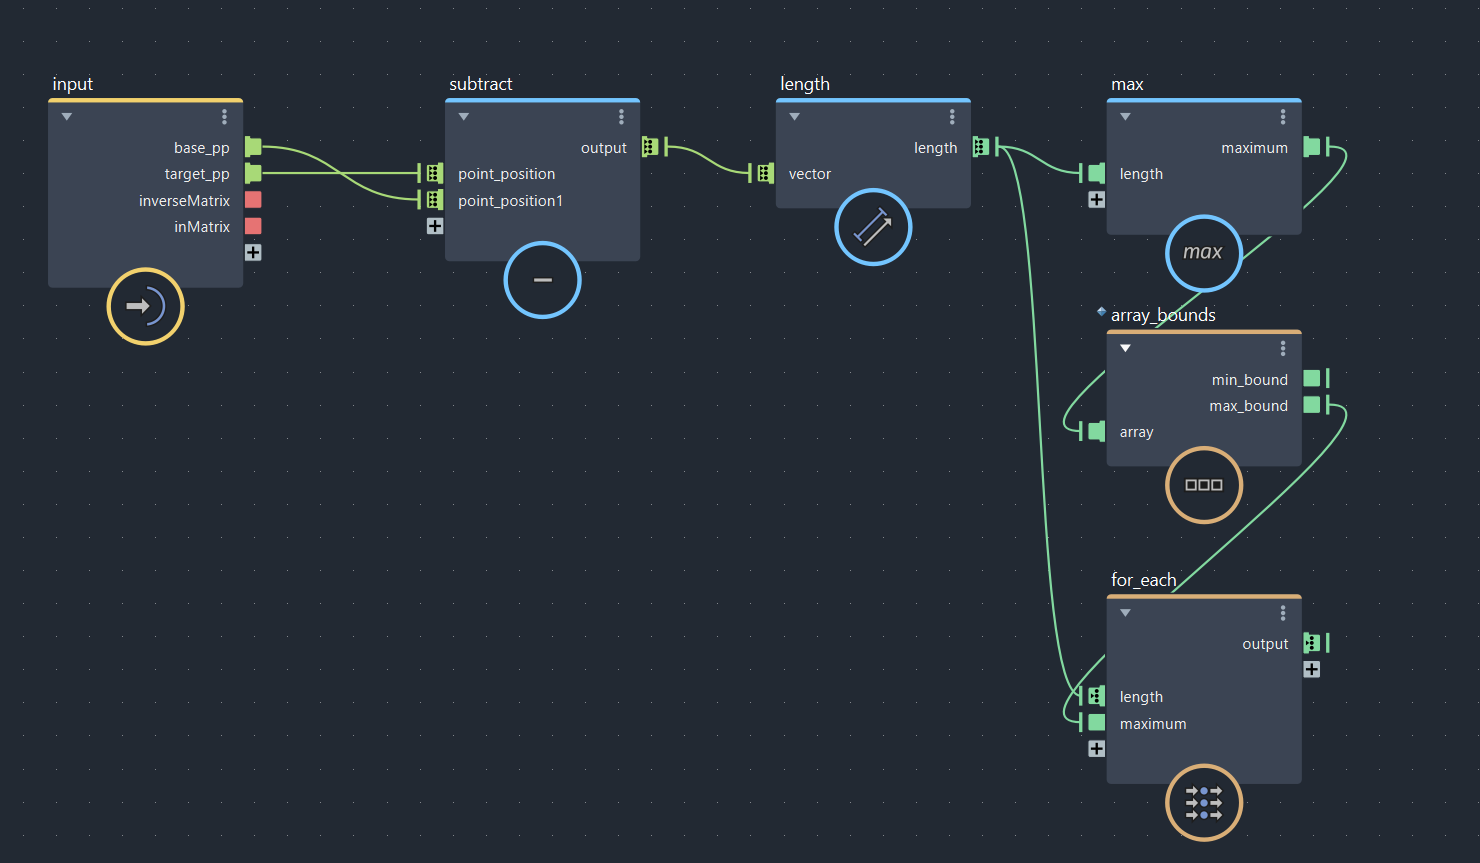This screenshot has height=863, width=1480.
Task: Click the red inverseMatrix output port
Action: pos(253,200)
